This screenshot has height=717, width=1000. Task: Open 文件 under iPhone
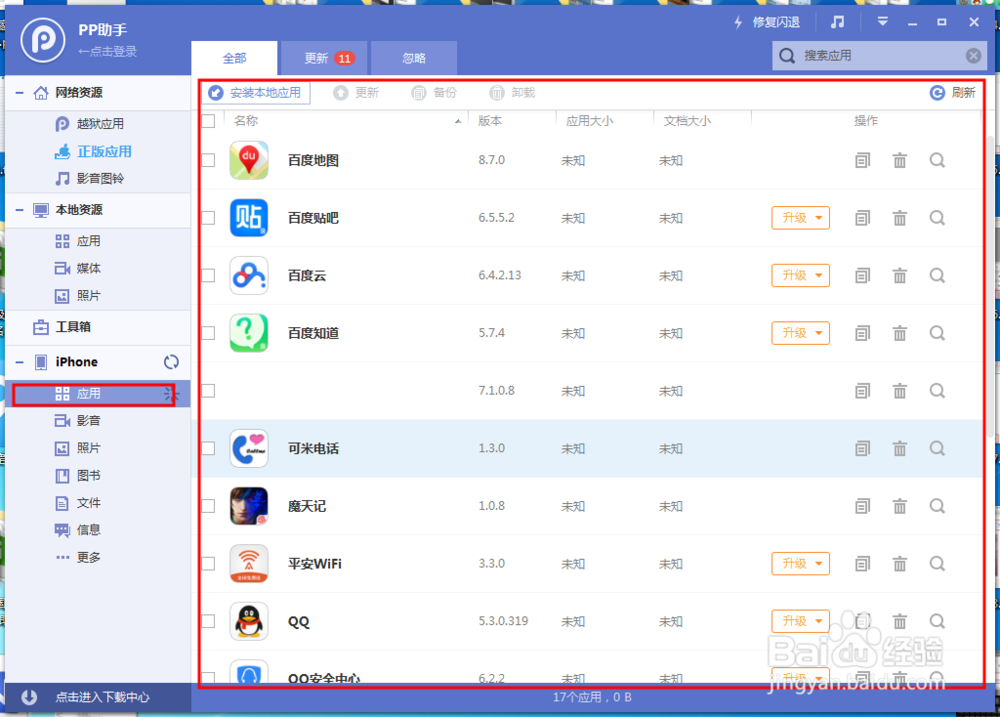[x=78, y=503]
